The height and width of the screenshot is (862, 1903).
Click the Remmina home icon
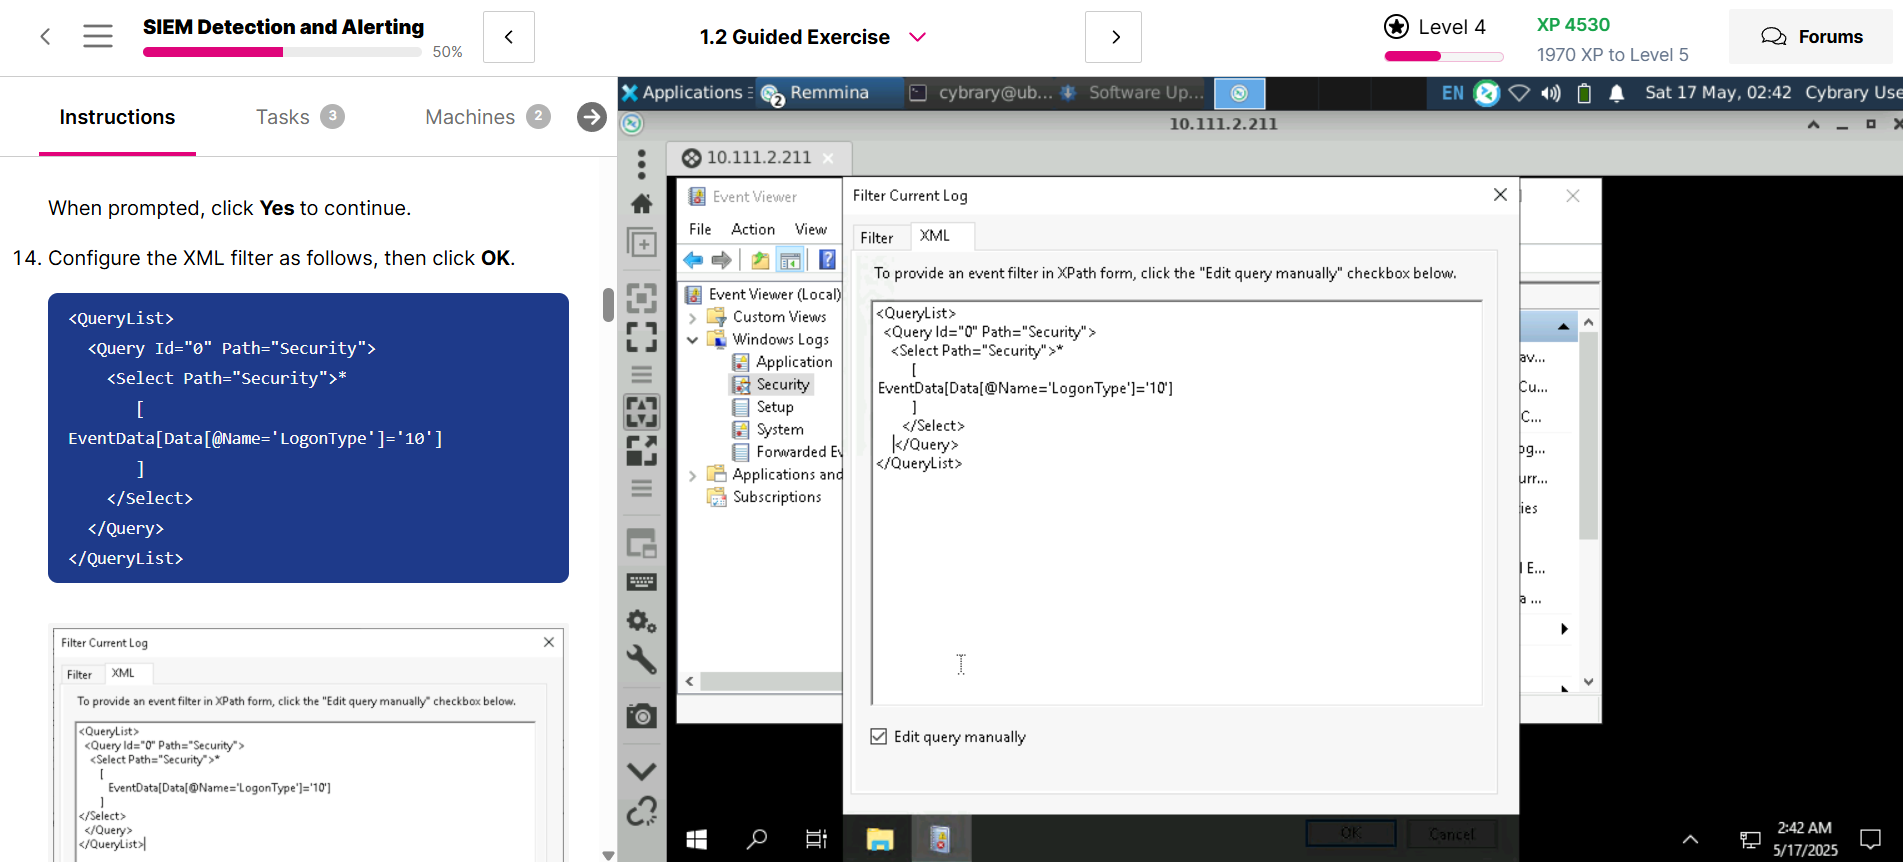(641, 204)
